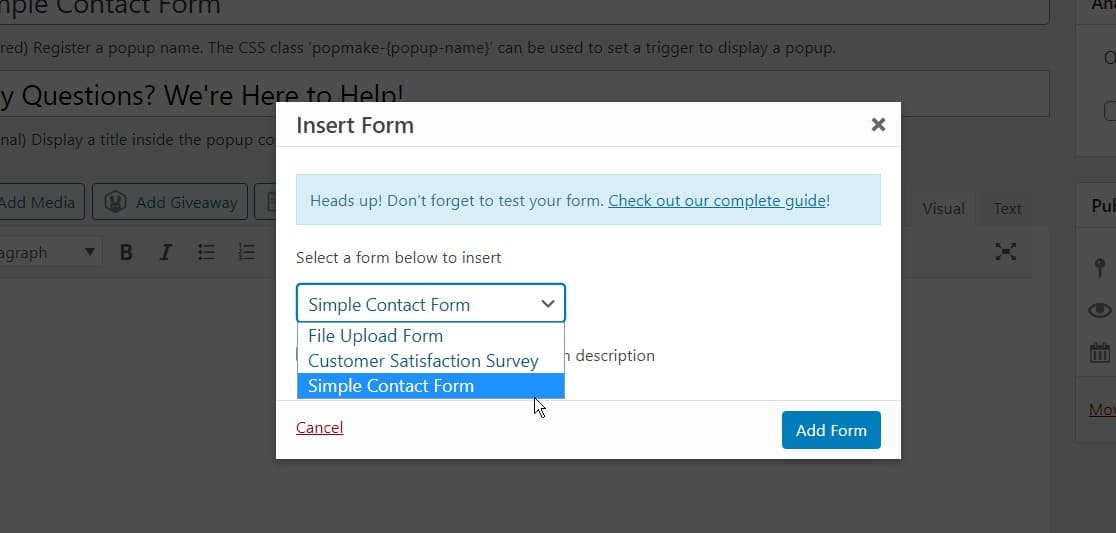This screenshot has height=533, width=1116.
Task: Toggle distraction-free fullscreen editor icon
Action: 1005,251
